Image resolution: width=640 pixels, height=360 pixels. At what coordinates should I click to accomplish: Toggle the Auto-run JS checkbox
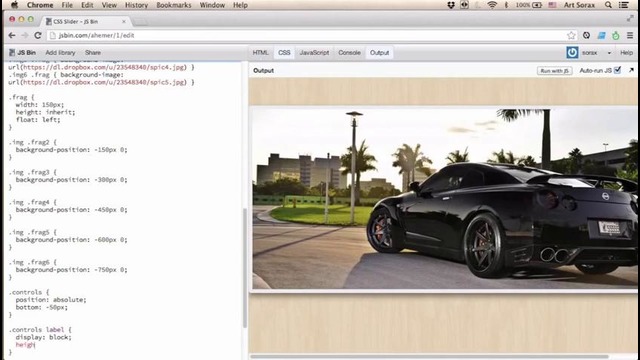618,70
